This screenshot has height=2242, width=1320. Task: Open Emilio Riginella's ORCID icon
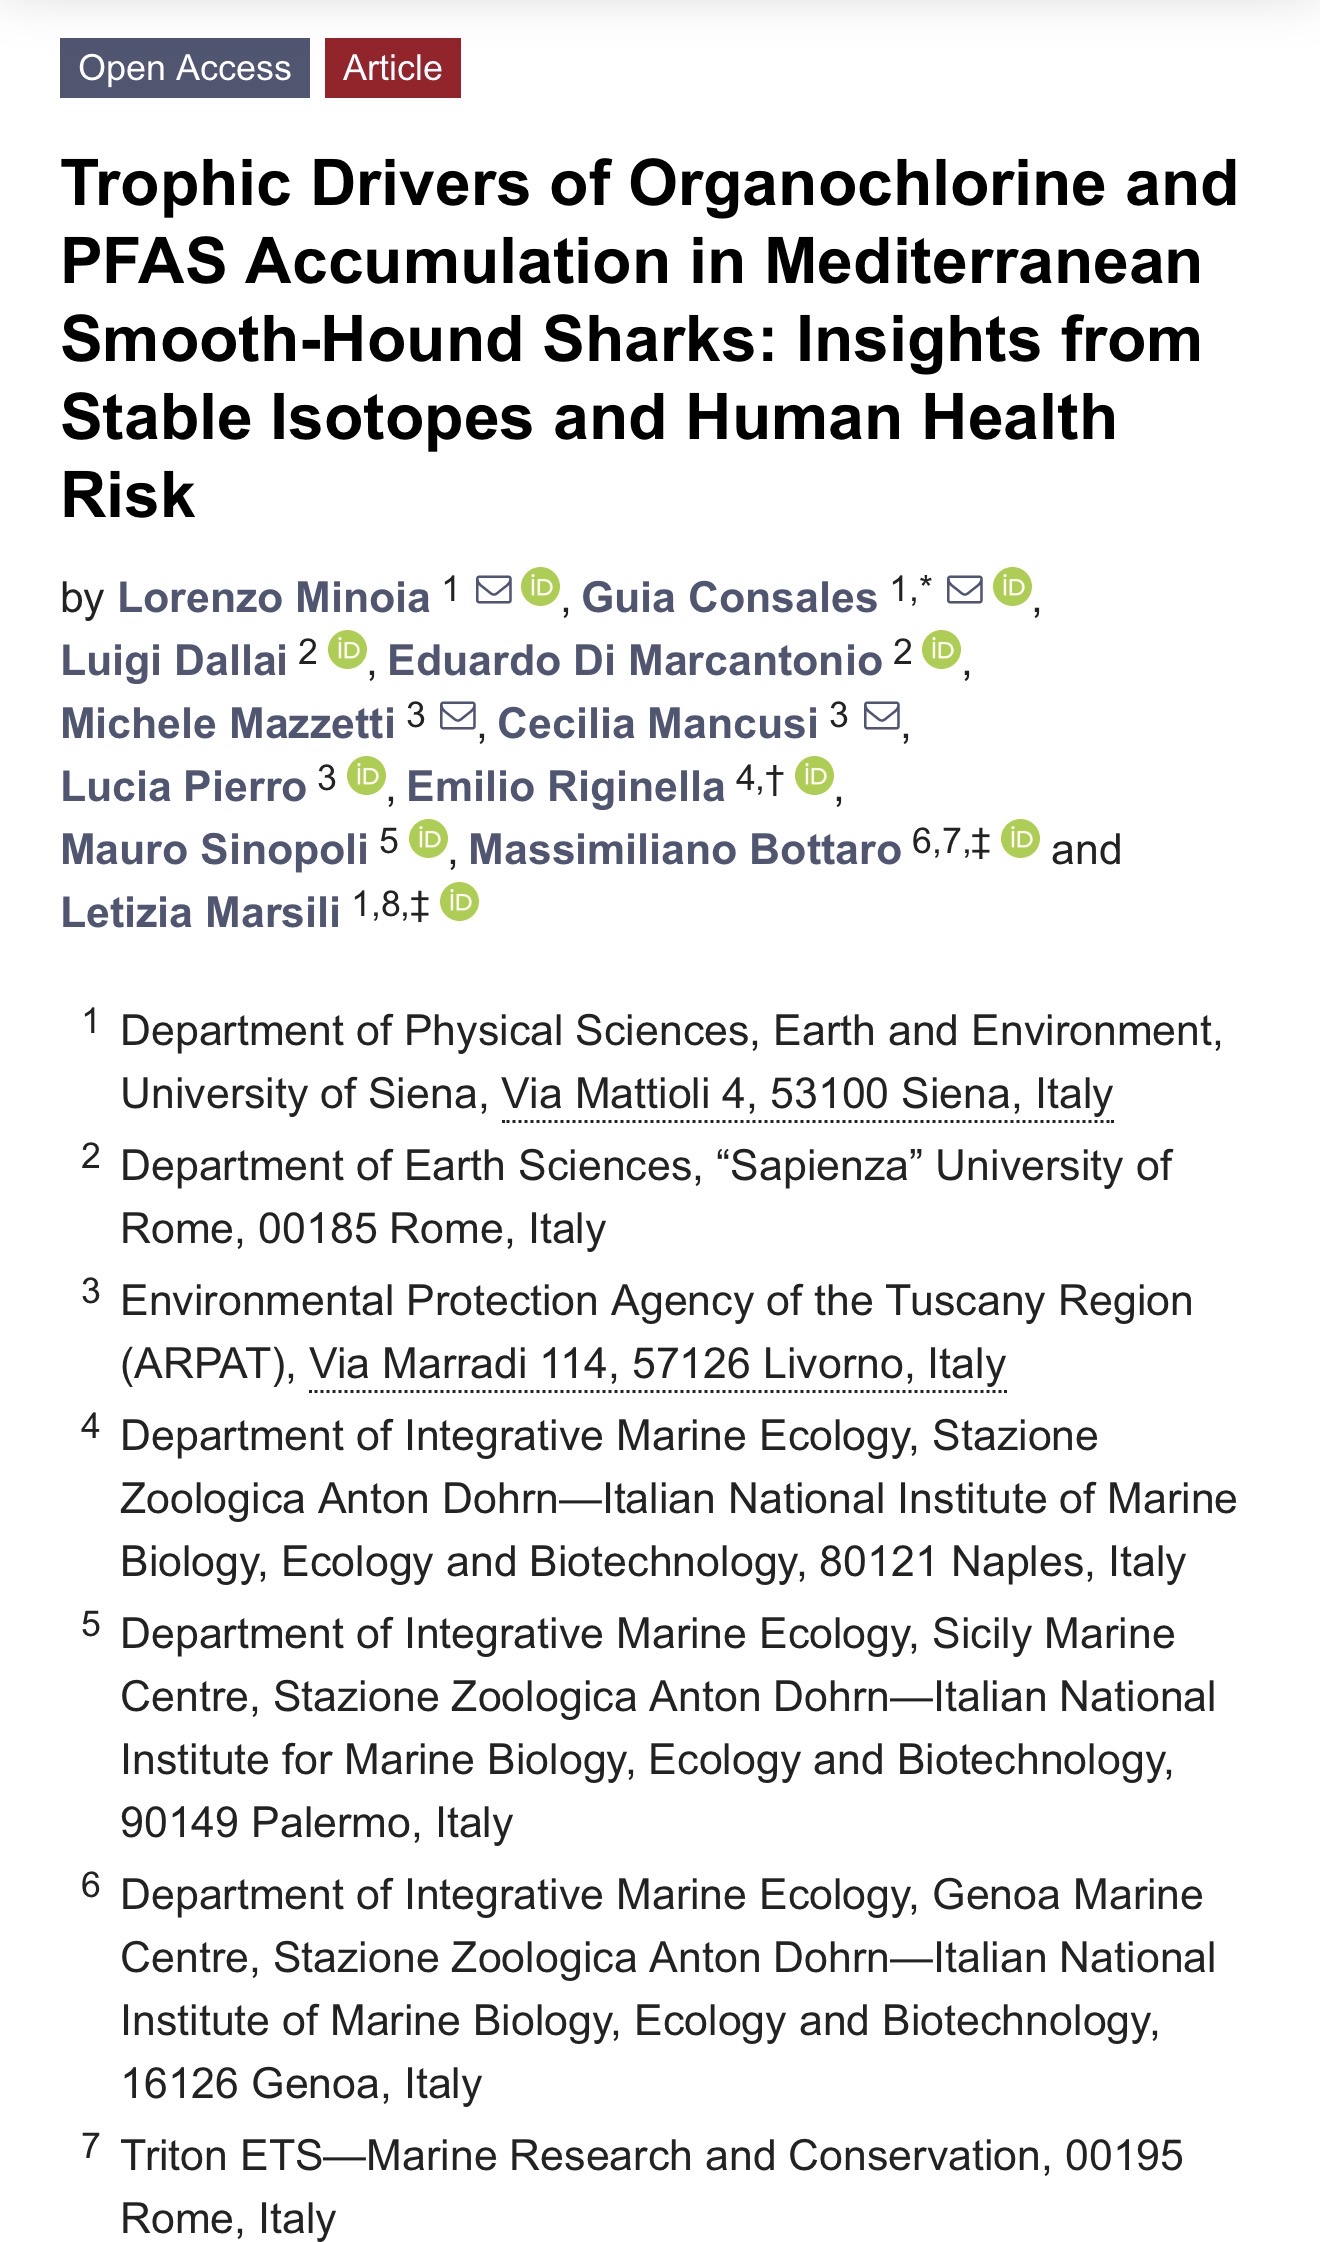(x=815, y=776)
